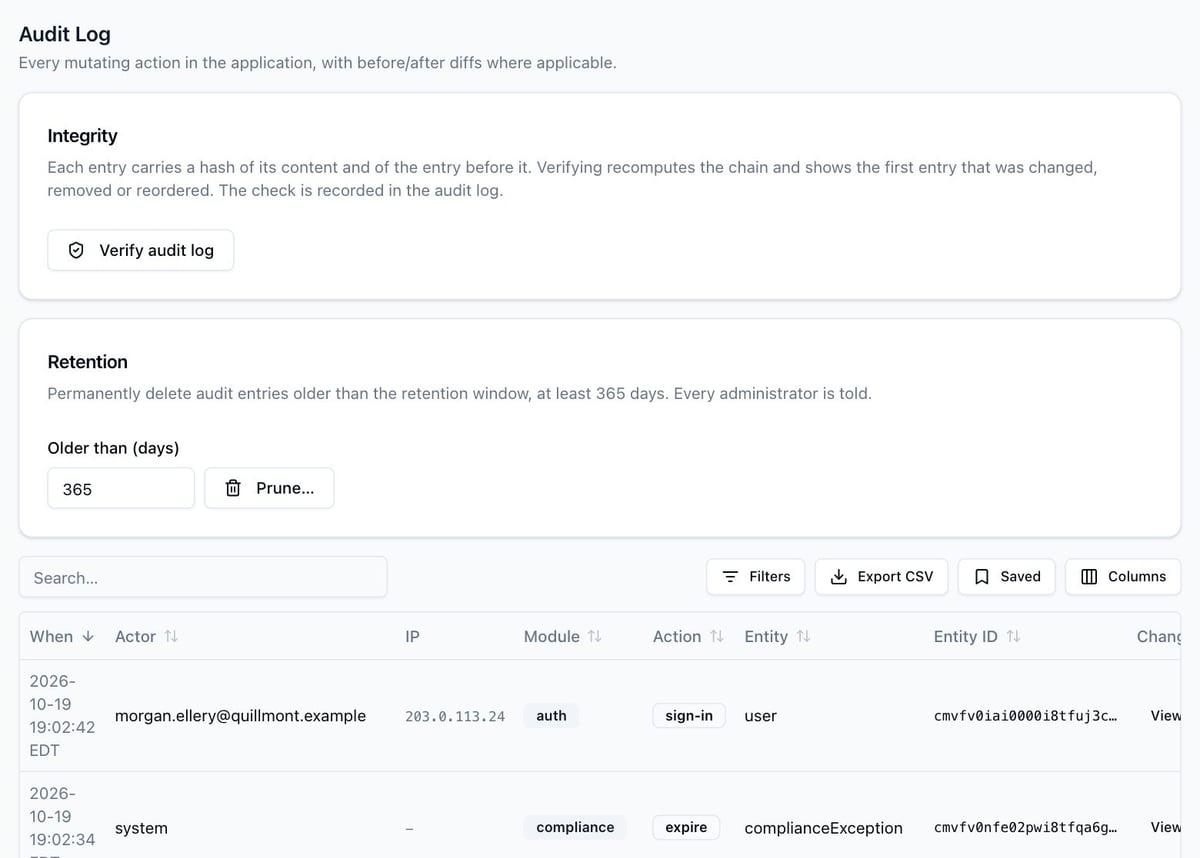This screenshot has height=858, width=1200.
Task: Click the Audit Log page title
Action: tap(65, 34)
